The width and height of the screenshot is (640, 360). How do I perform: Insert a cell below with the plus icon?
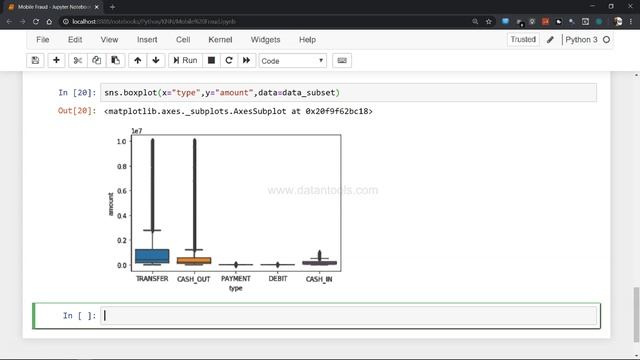point(56,60)
